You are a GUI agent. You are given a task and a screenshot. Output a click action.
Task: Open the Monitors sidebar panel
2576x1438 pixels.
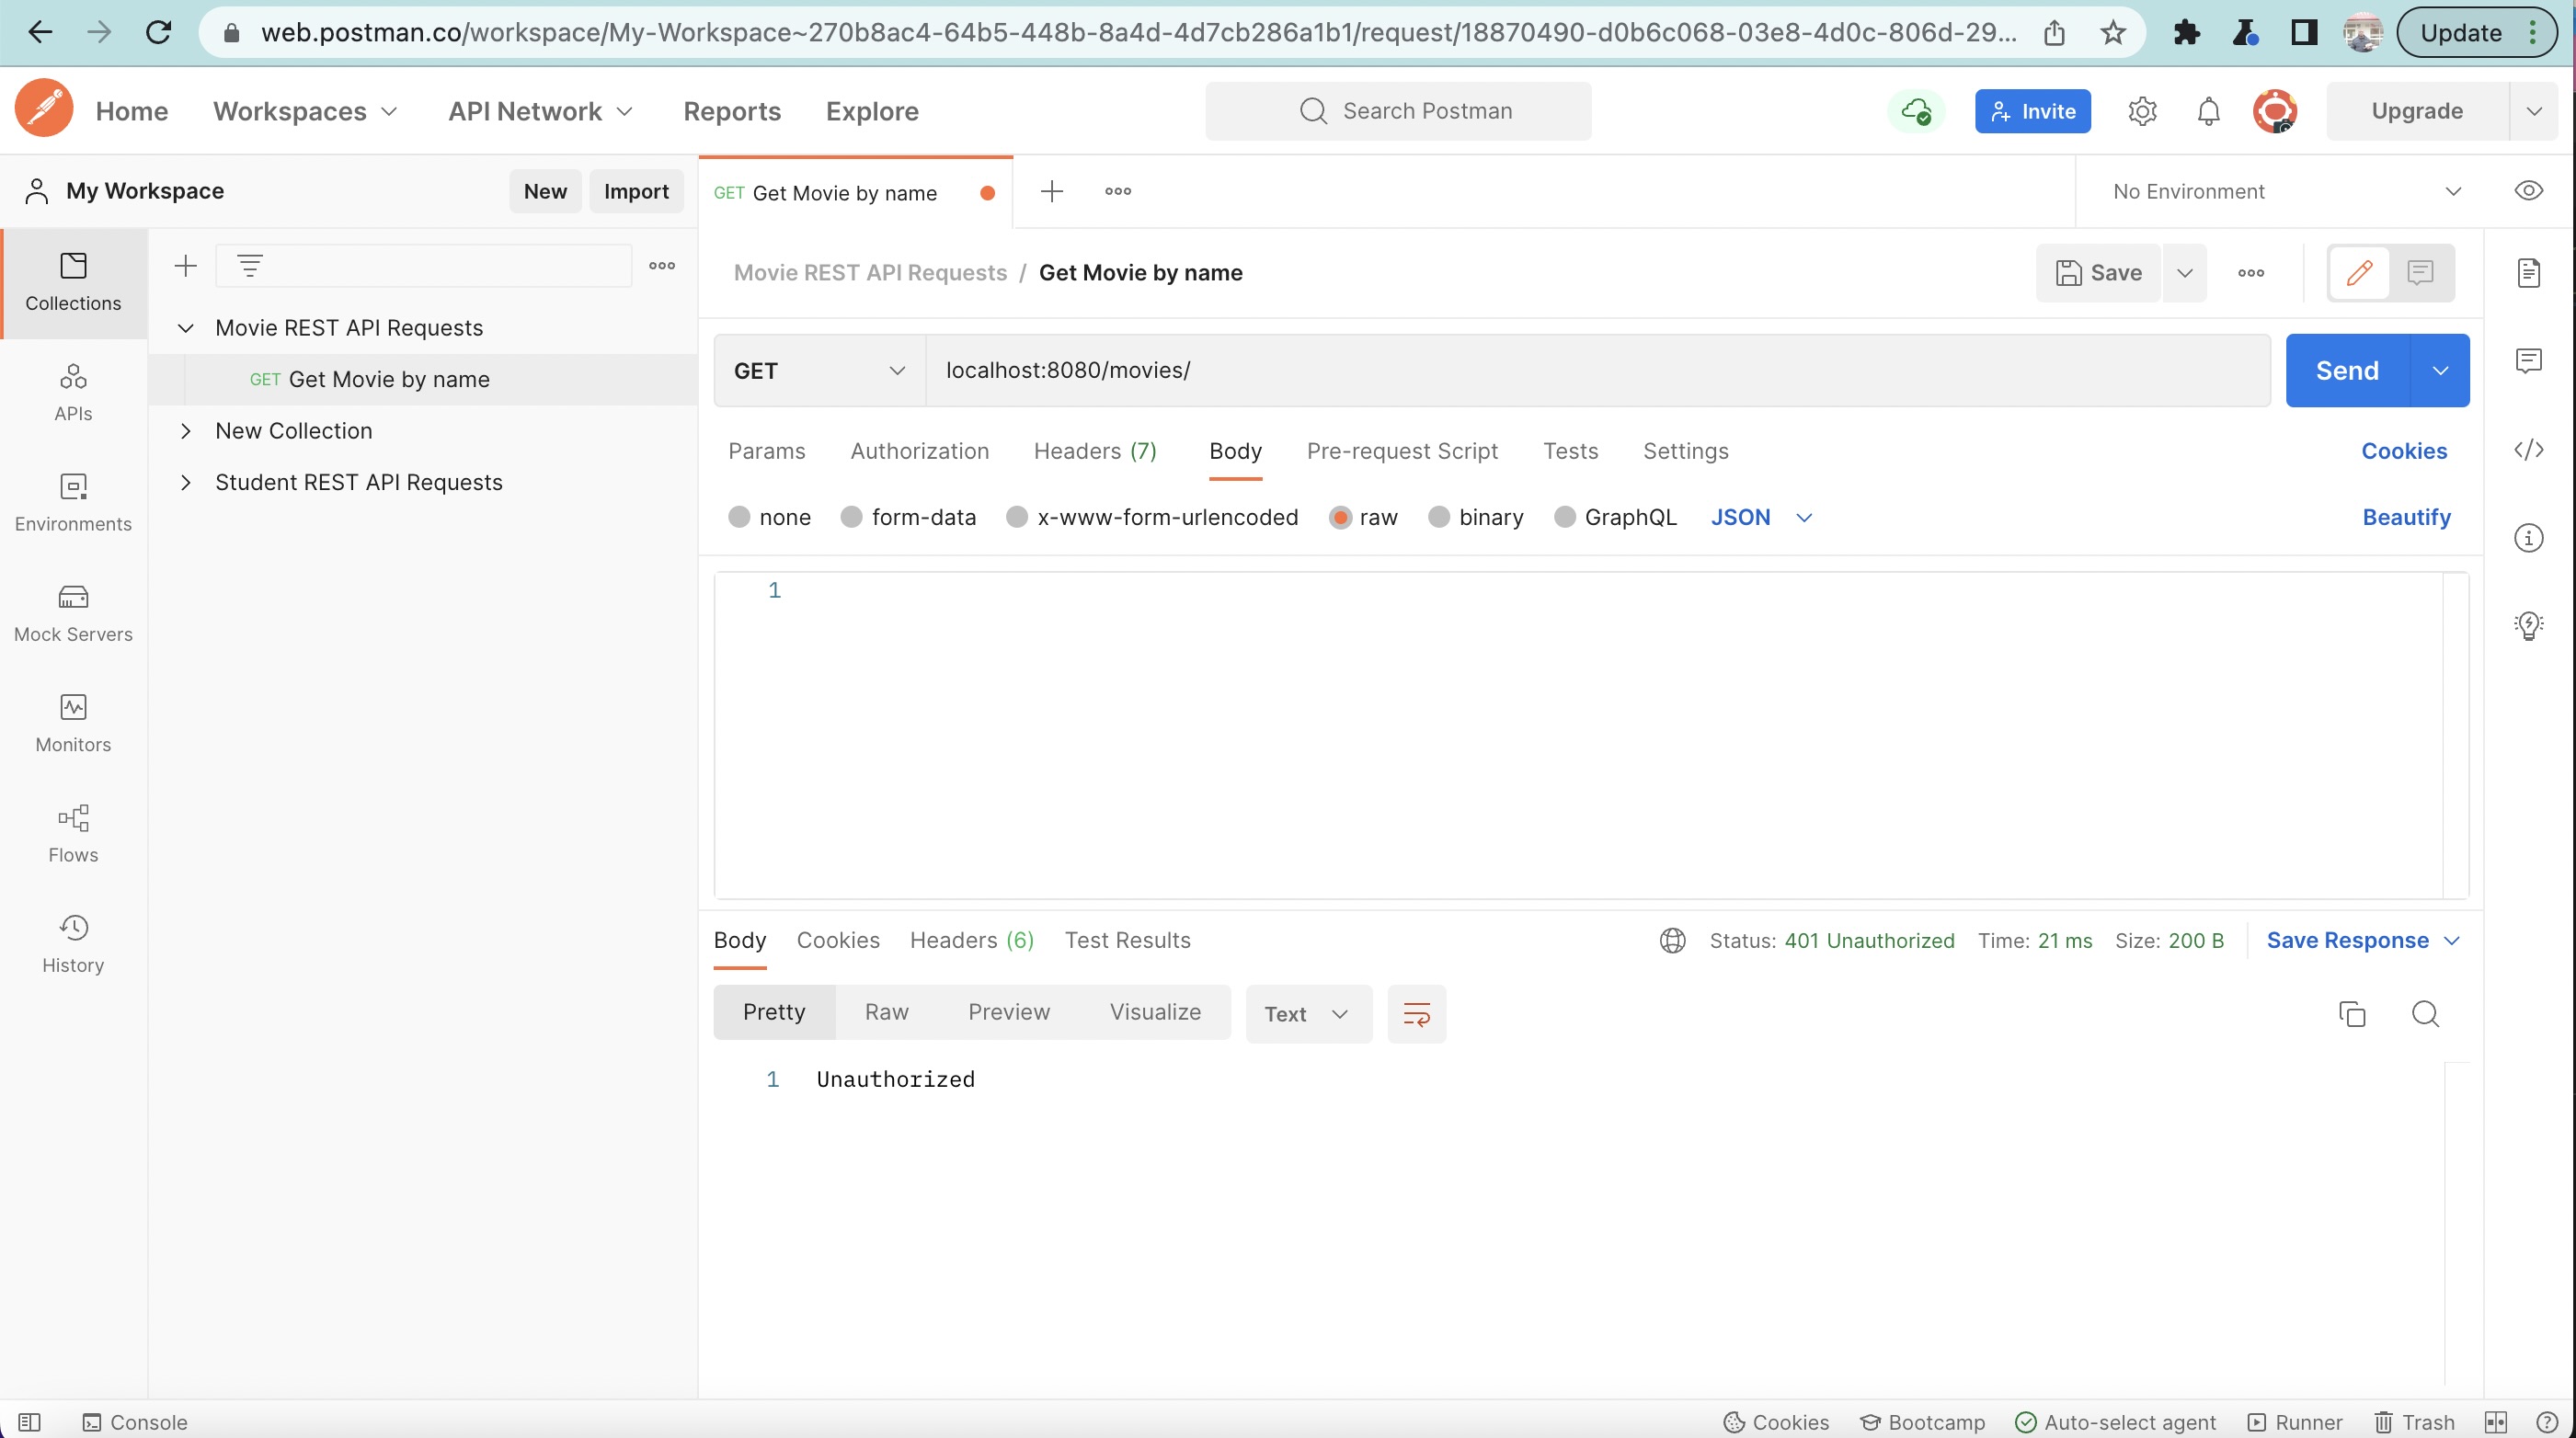[73, 723]
